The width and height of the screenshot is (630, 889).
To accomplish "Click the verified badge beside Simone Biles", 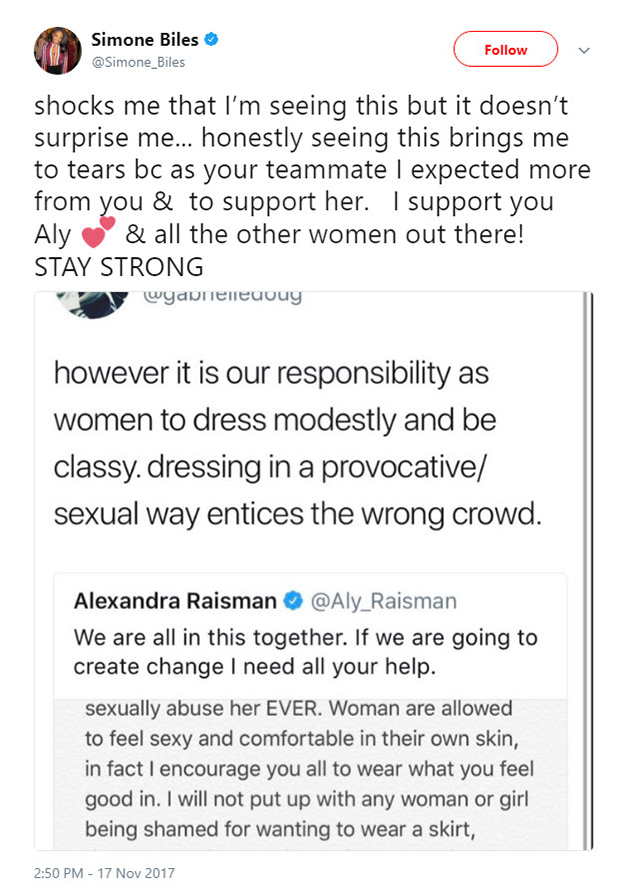I will 213,41.
